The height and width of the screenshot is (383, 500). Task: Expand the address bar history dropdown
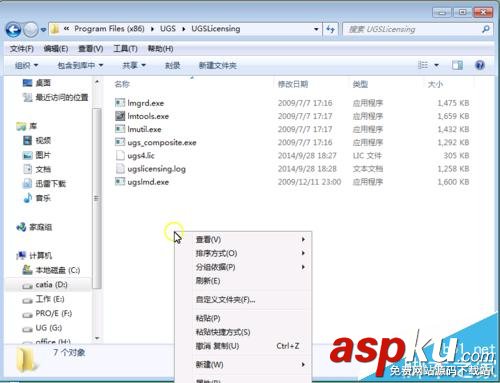click(316, 29)
